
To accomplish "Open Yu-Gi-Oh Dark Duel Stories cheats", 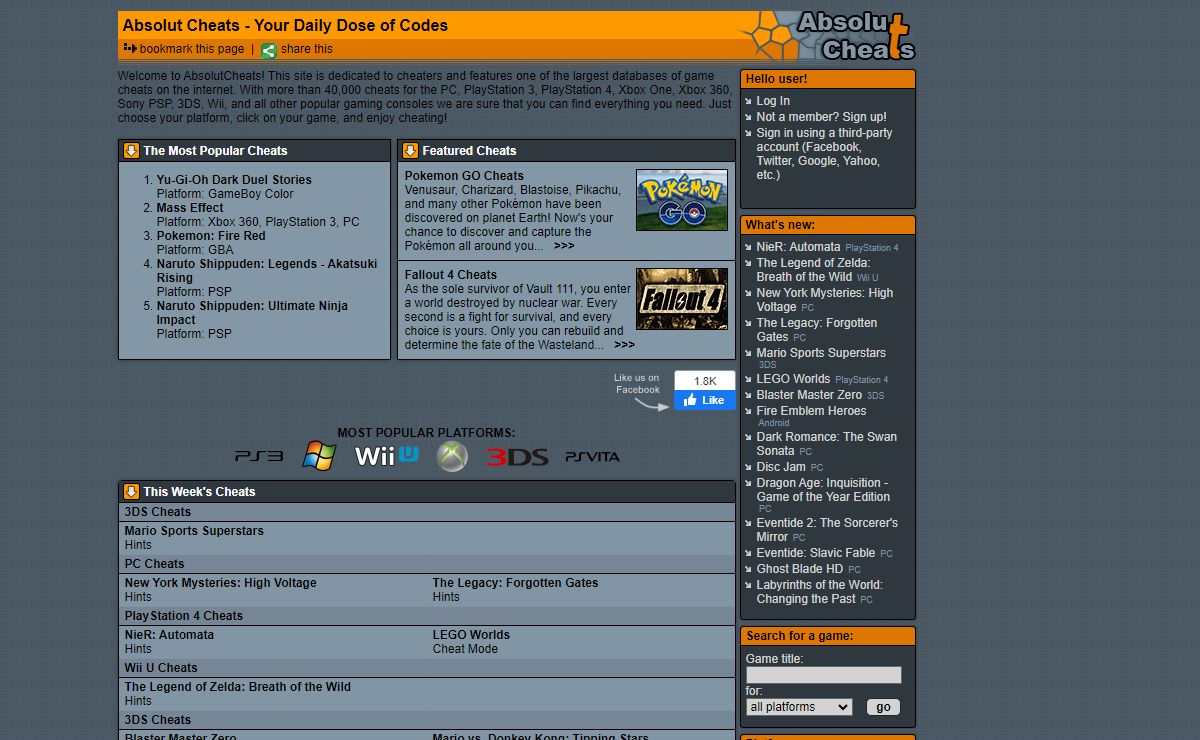I will pos(234,180).
